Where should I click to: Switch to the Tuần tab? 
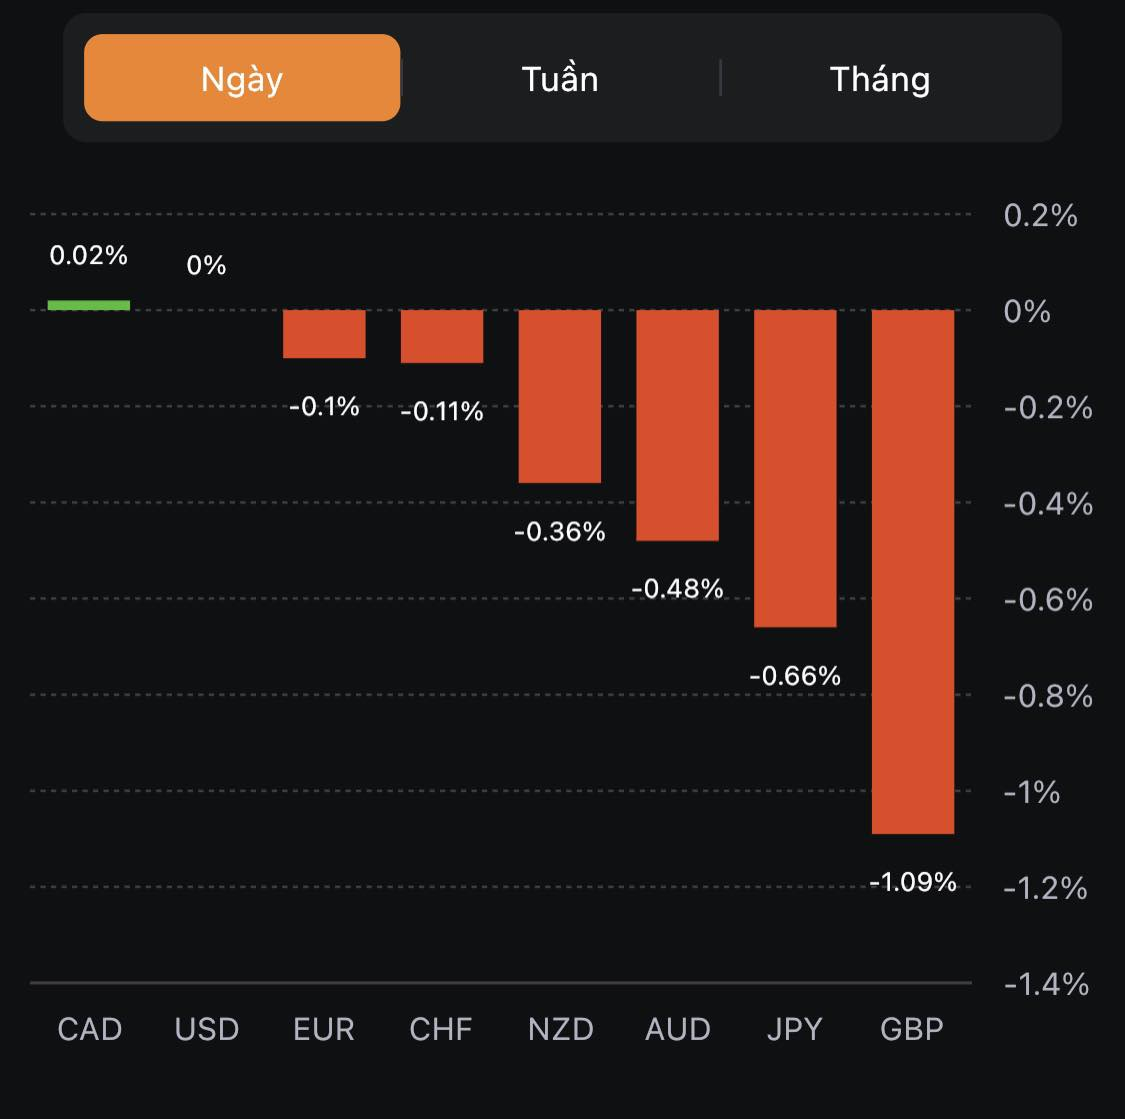560,78
